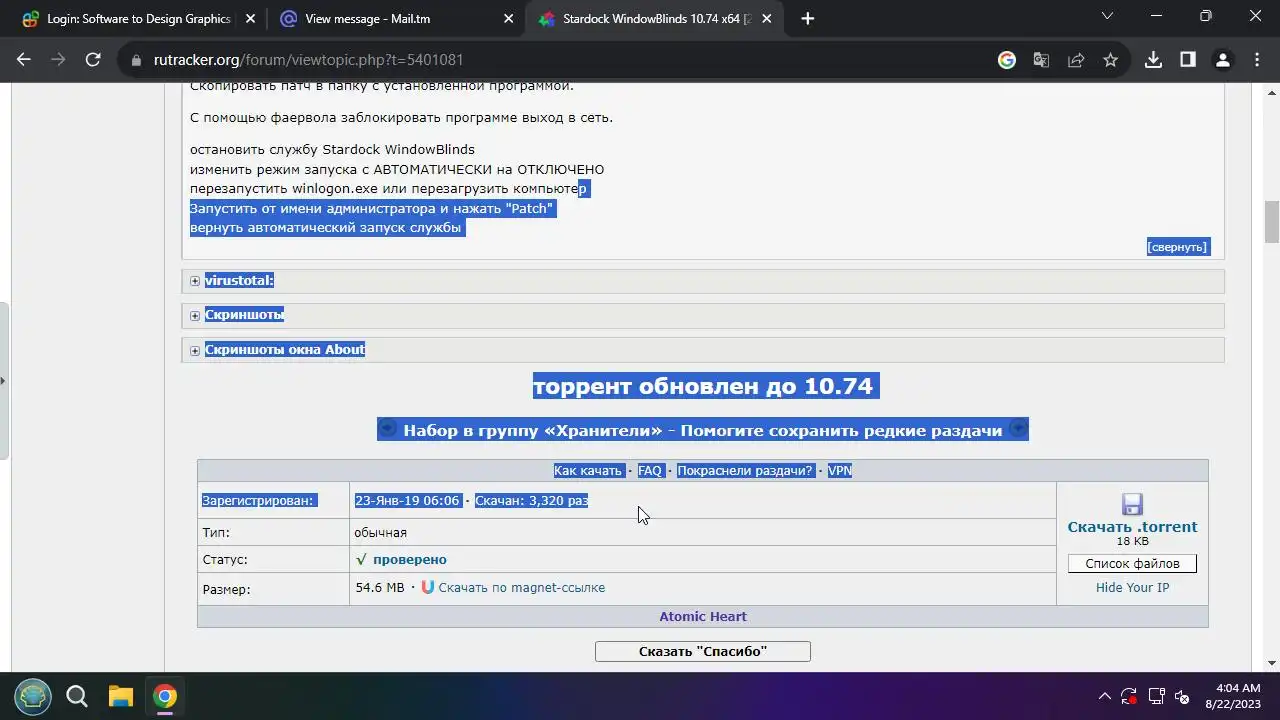
Task: Click the 54.6 MB size value
Action: click(x=380, y=588)
